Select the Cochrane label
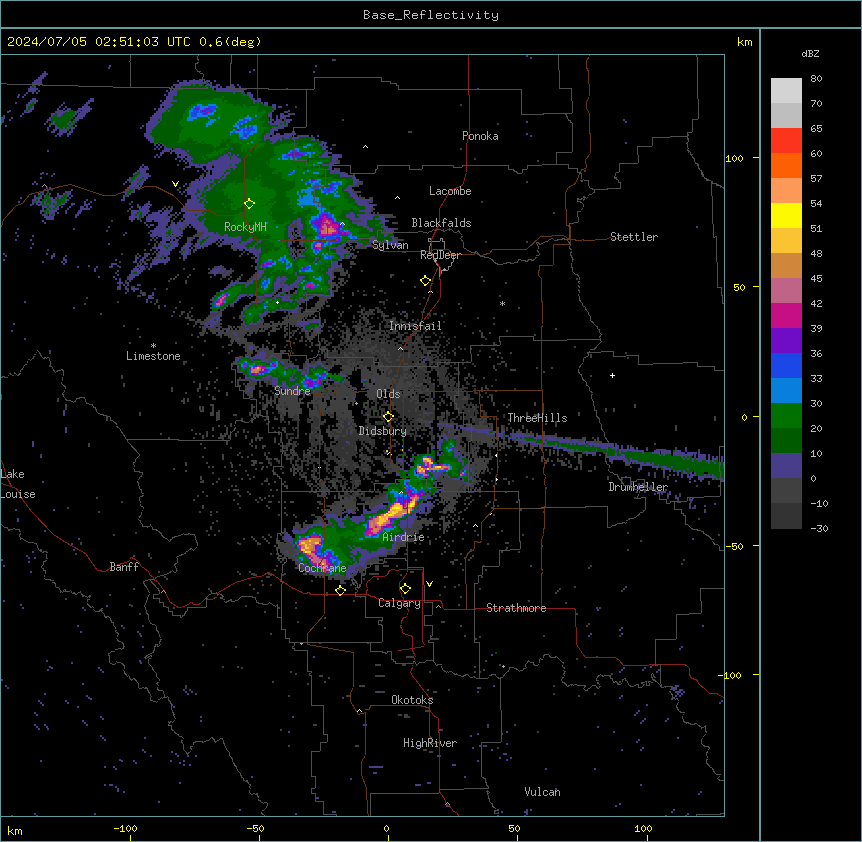862x842 pixels. coord(322,568)
